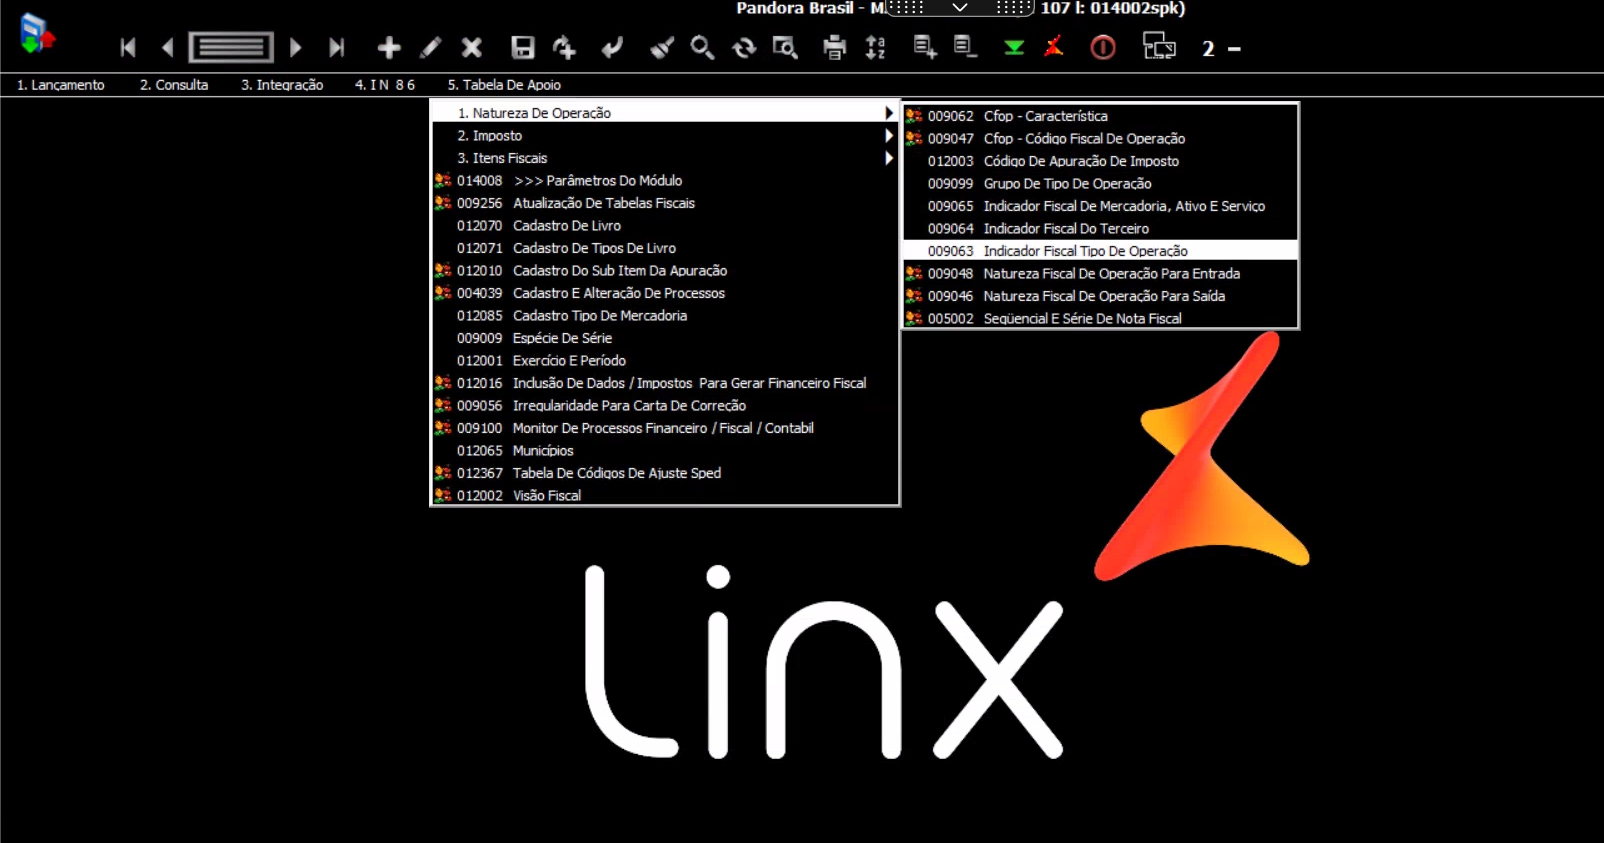Expand the Natureza De Operação submenu arrow

[x=888, y=113]
